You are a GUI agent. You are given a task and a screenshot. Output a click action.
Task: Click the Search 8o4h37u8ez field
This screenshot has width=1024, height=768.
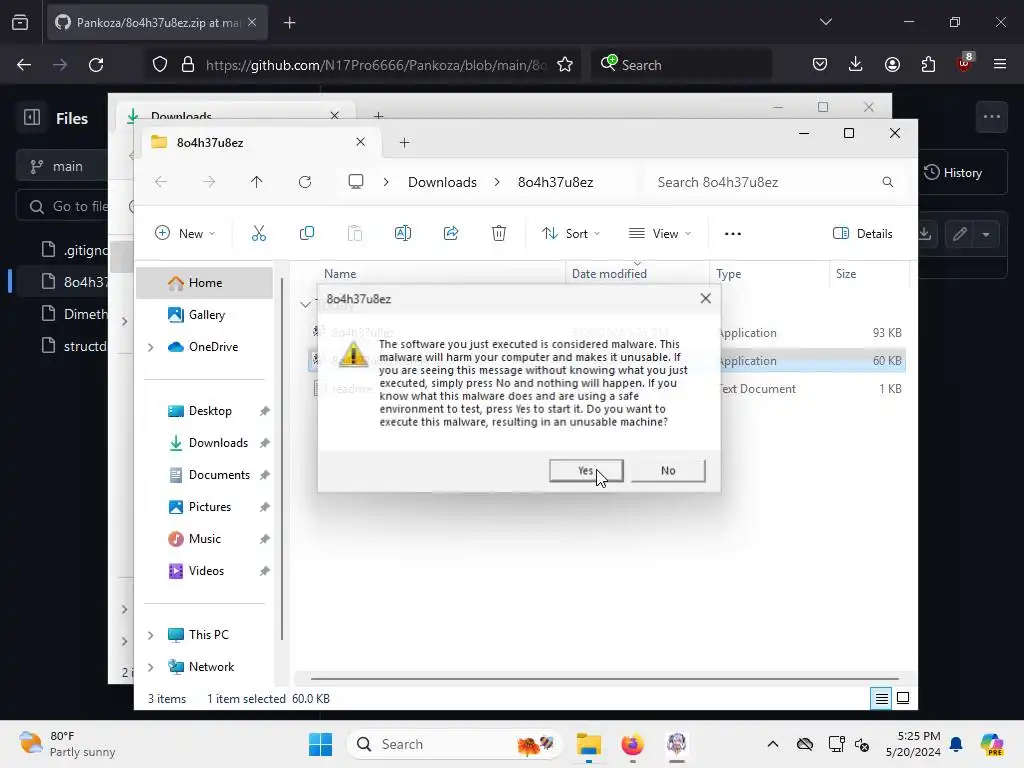775,182
